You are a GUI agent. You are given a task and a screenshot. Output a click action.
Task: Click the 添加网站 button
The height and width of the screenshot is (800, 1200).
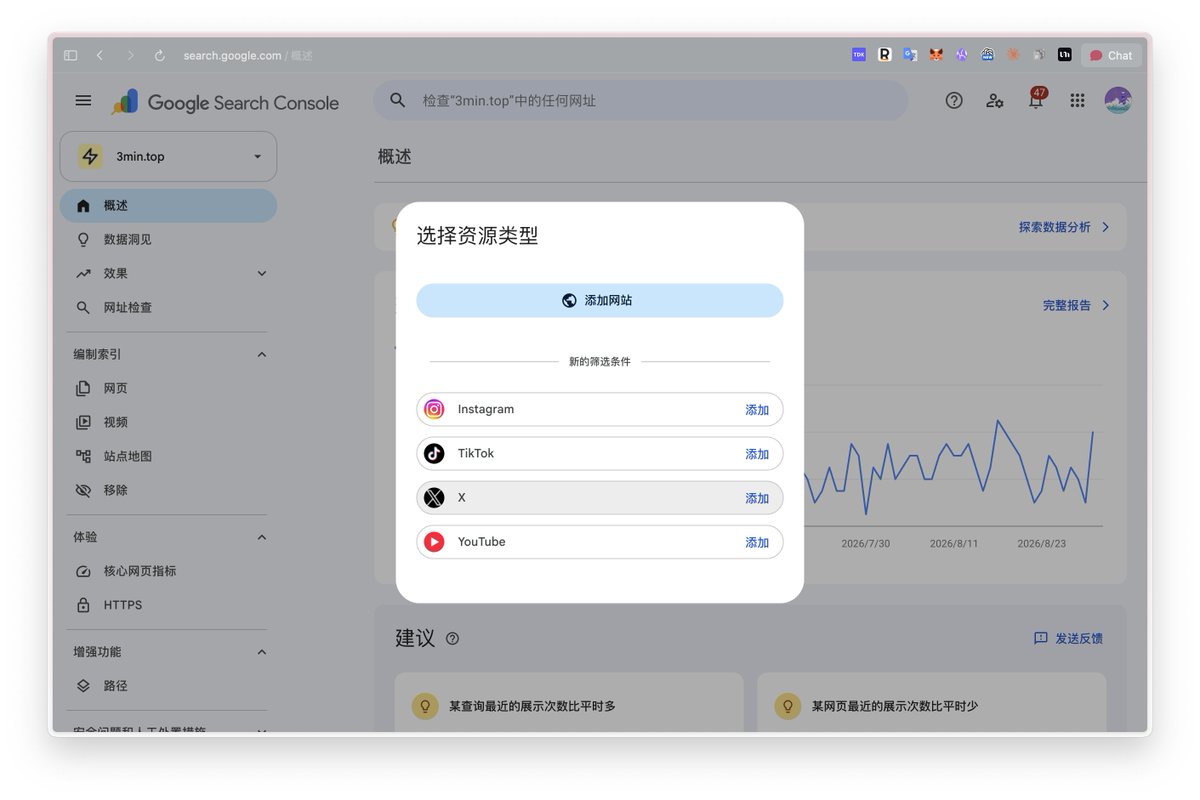pos(600,300)
